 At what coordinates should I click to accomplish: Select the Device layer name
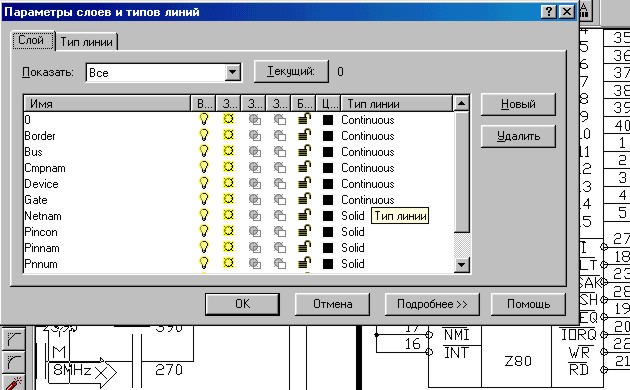(41, 184)
